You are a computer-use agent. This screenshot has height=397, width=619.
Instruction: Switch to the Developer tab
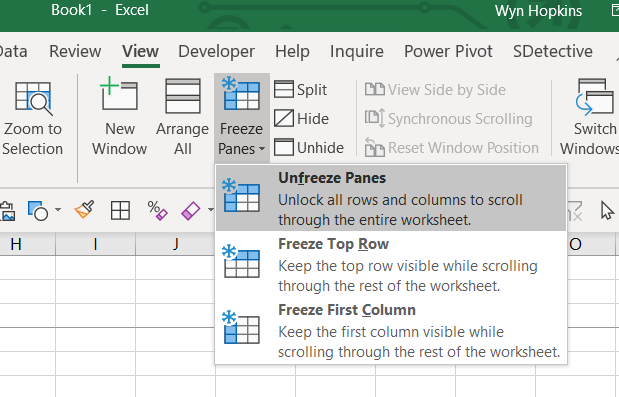216,51
